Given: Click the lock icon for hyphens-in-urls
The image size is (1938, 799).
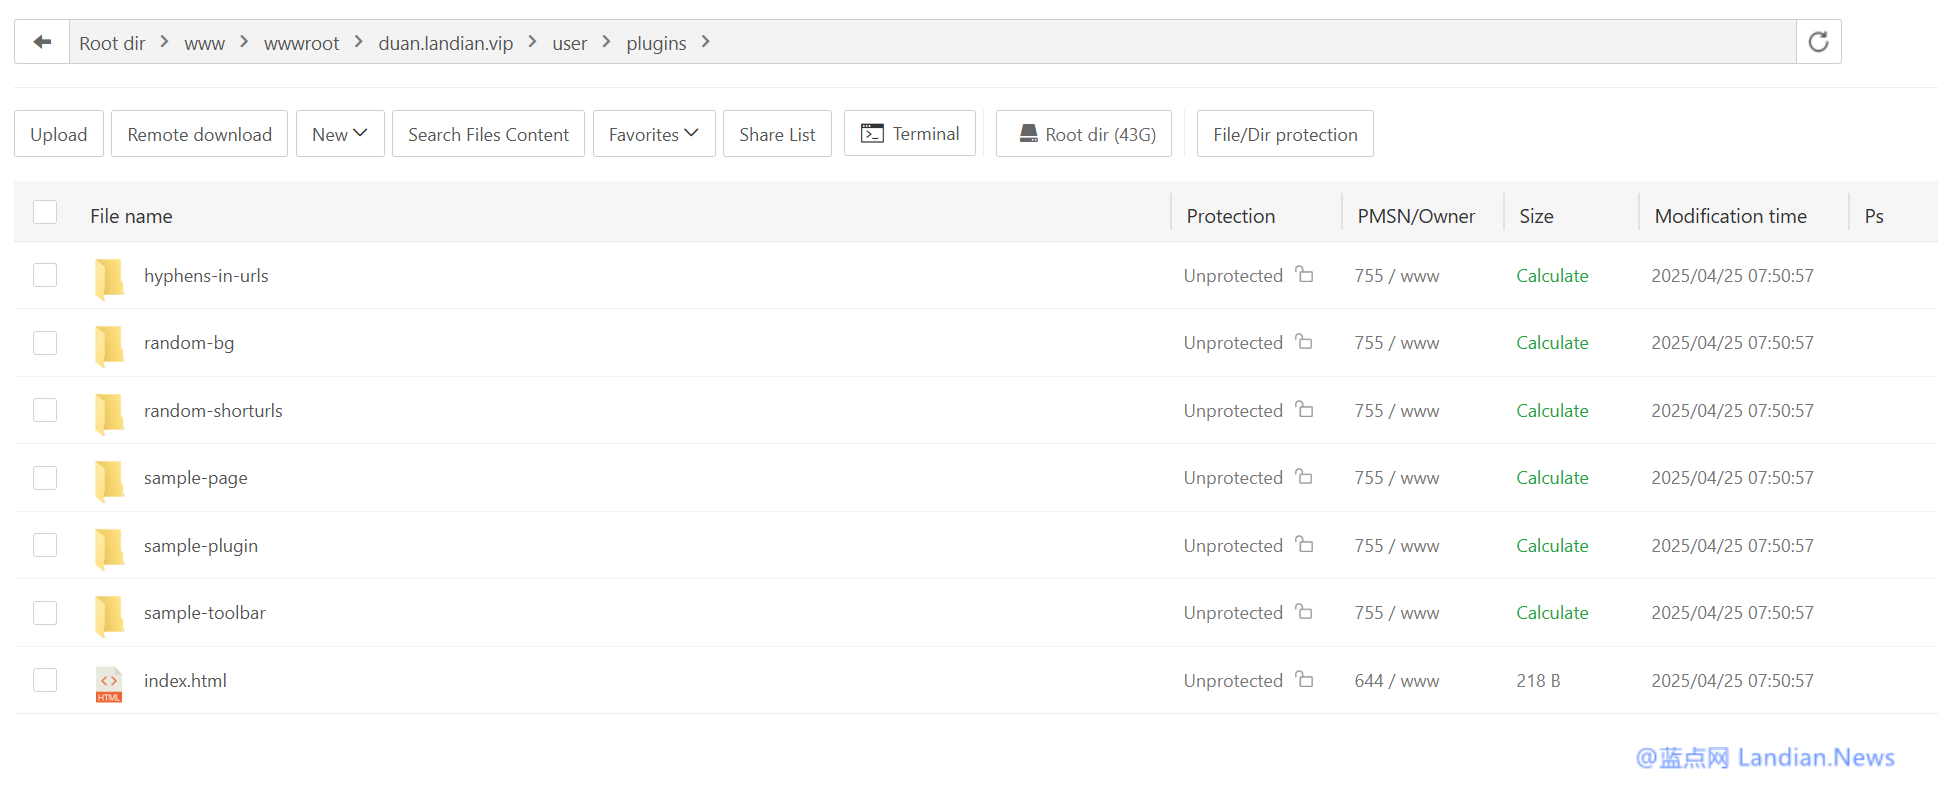Looking at the screenshot, I should (1304, 274).
